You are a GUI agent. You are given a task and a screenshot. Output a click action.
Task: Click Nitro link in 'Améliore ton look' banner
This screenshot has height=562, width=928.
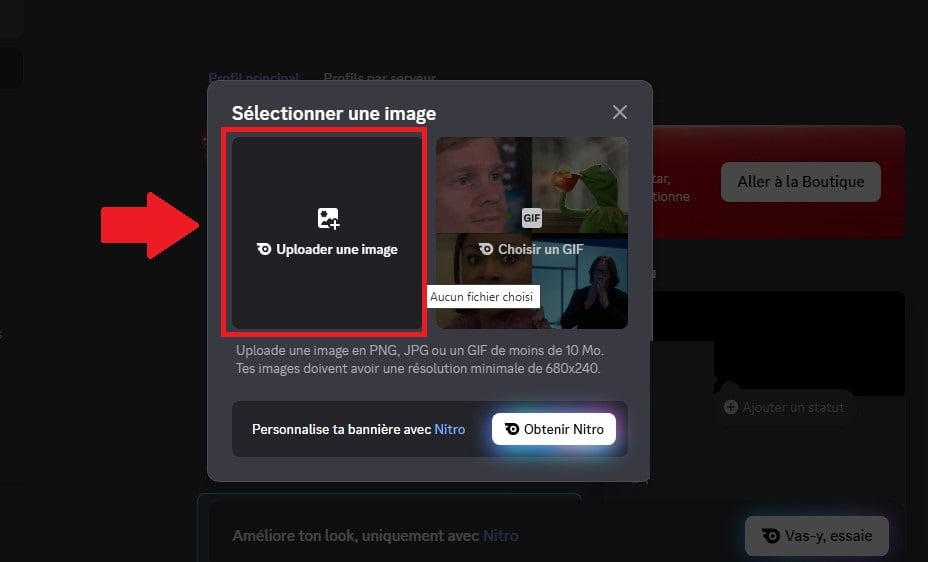(x=500, y=536)
